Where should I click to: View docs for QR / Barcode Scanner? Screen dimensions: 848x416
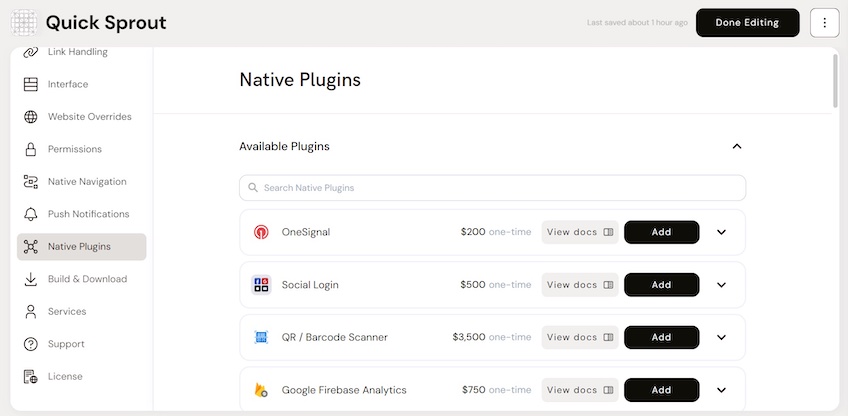pyautogui.click(x=580, y=337)
